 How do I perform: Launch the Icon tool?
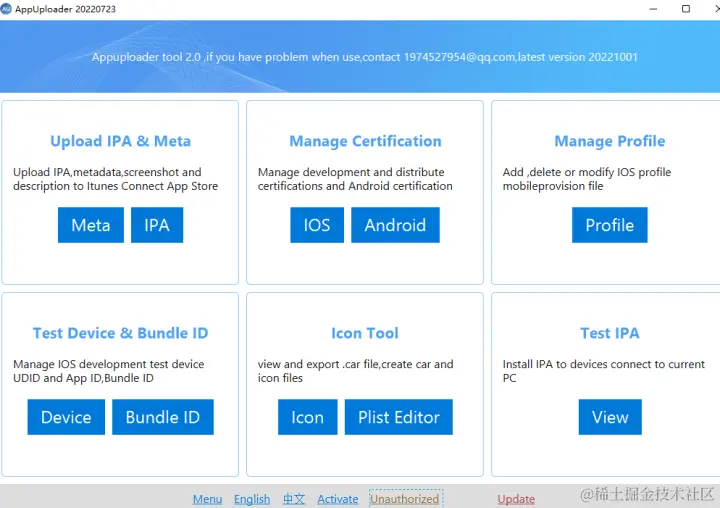(307, 417)
